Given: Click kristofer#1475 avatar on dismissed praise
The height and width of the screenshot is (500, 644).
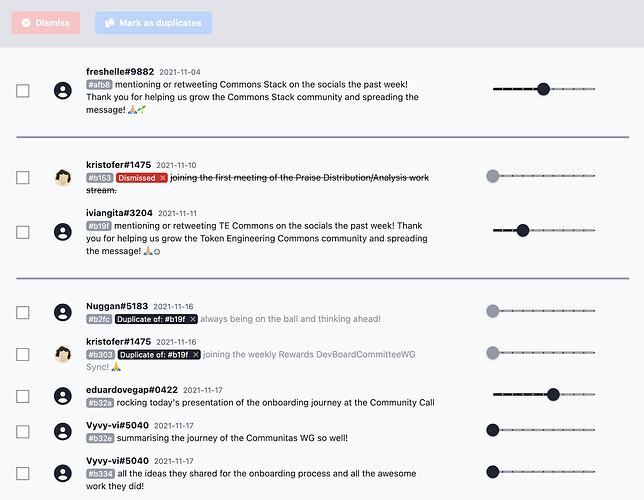Looking at the screenshot, I should (63, 177).
